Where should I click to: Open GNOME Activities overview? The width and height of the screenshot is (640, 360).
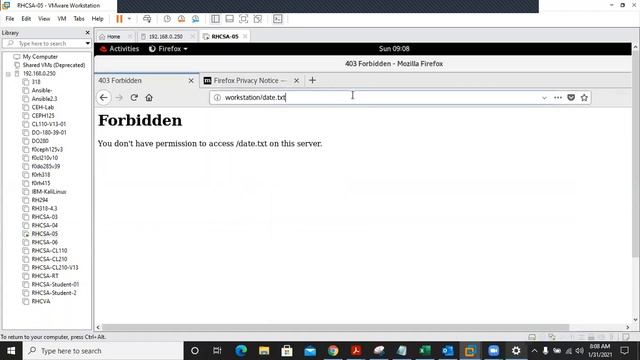(120, 49)
